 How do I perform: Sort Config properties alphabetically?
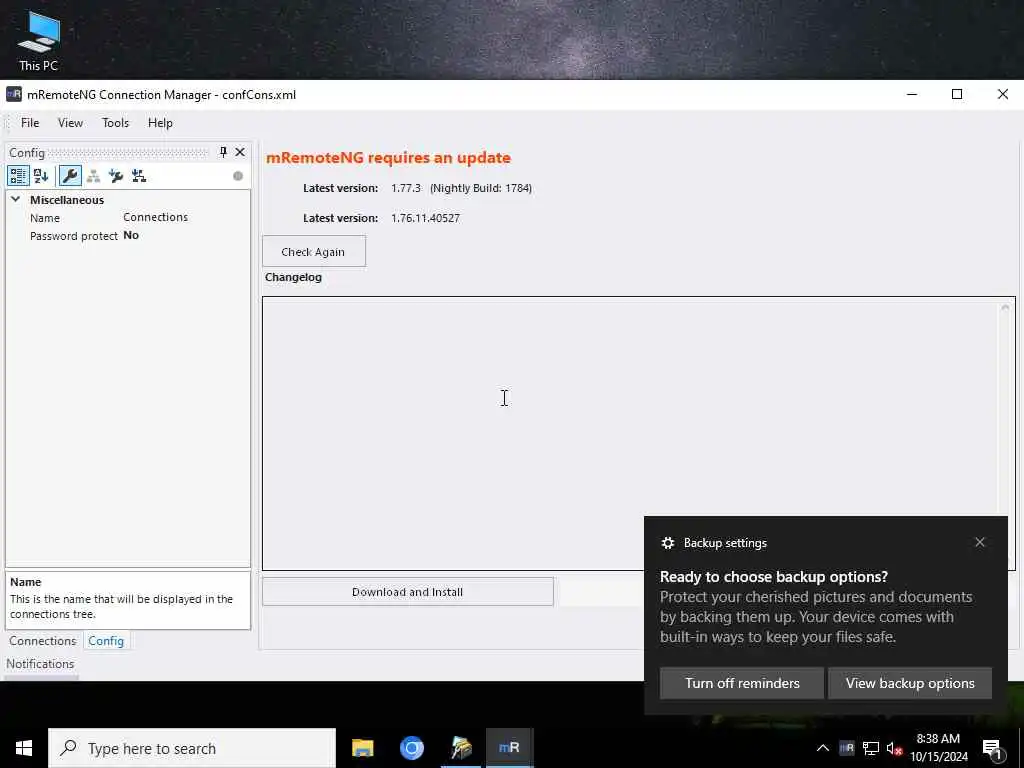click(x=41, y=176)
